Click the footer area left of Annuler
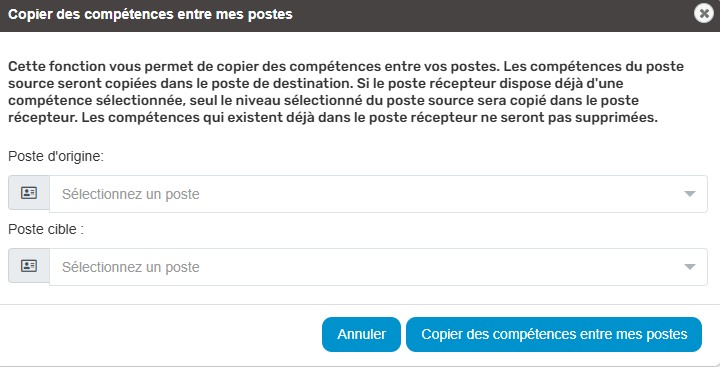 161,334
